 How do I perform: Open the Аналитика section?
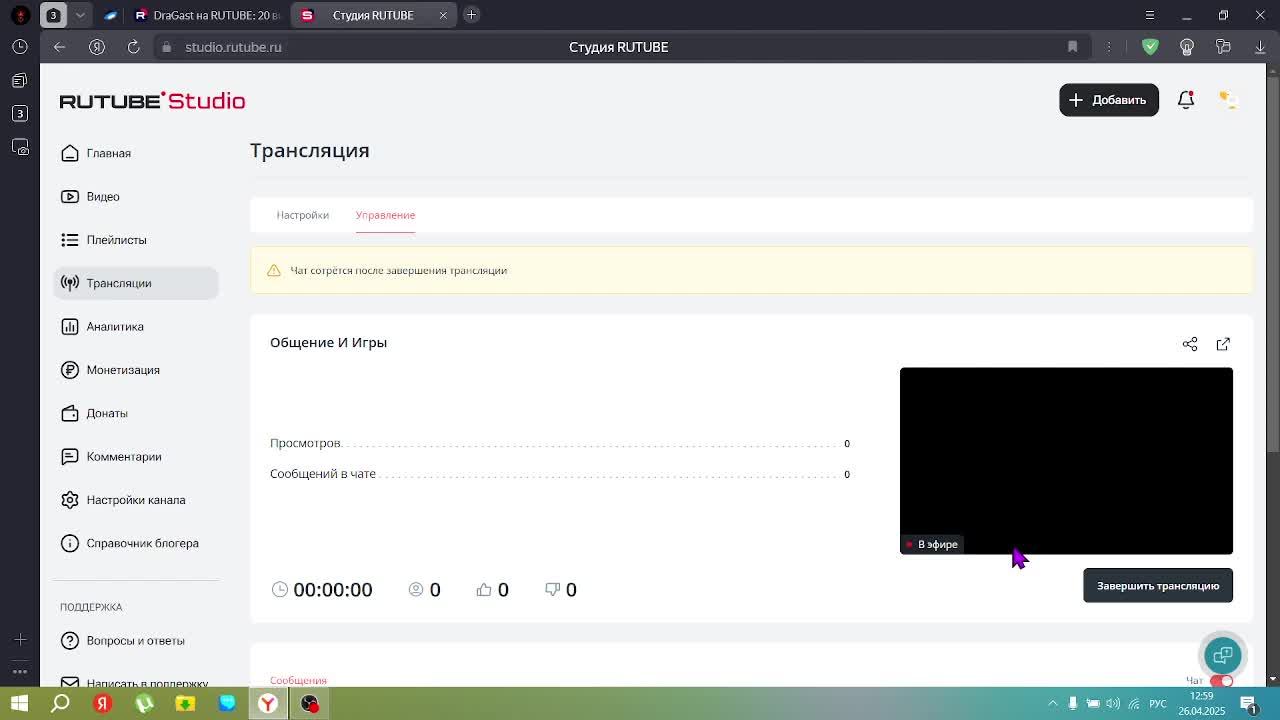(x=115, y=326)
